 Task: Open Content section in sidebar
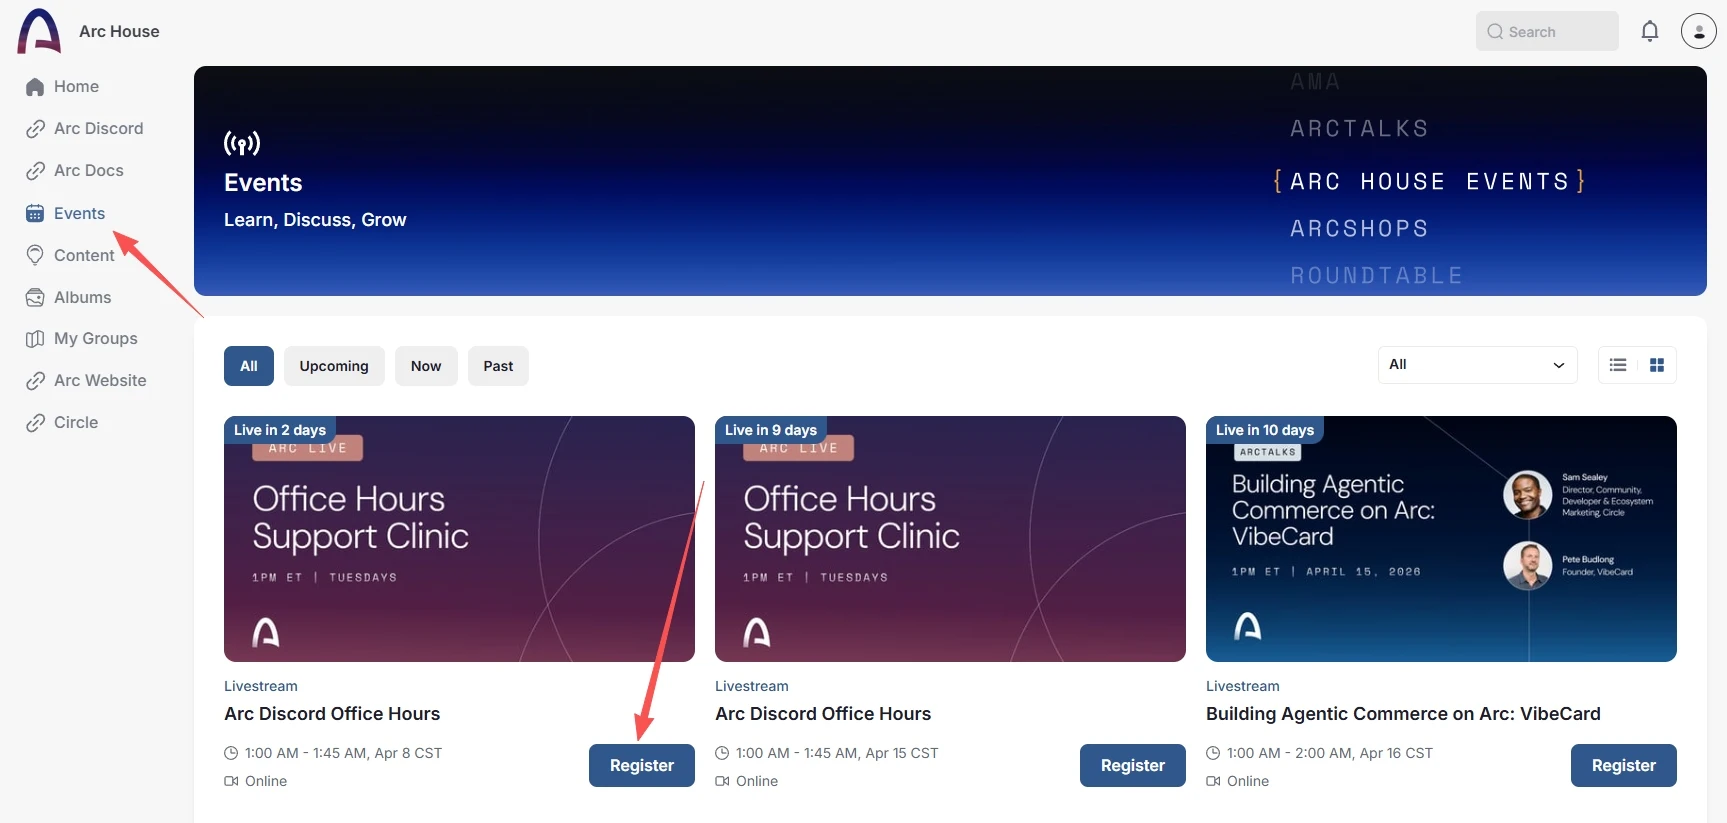pyautogui.click(x=84, y=255)
